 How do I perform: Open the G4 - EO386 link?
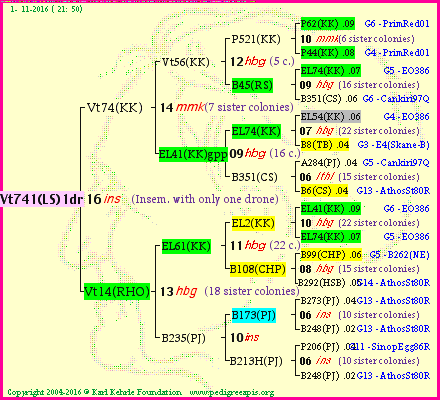click(406, 117)
